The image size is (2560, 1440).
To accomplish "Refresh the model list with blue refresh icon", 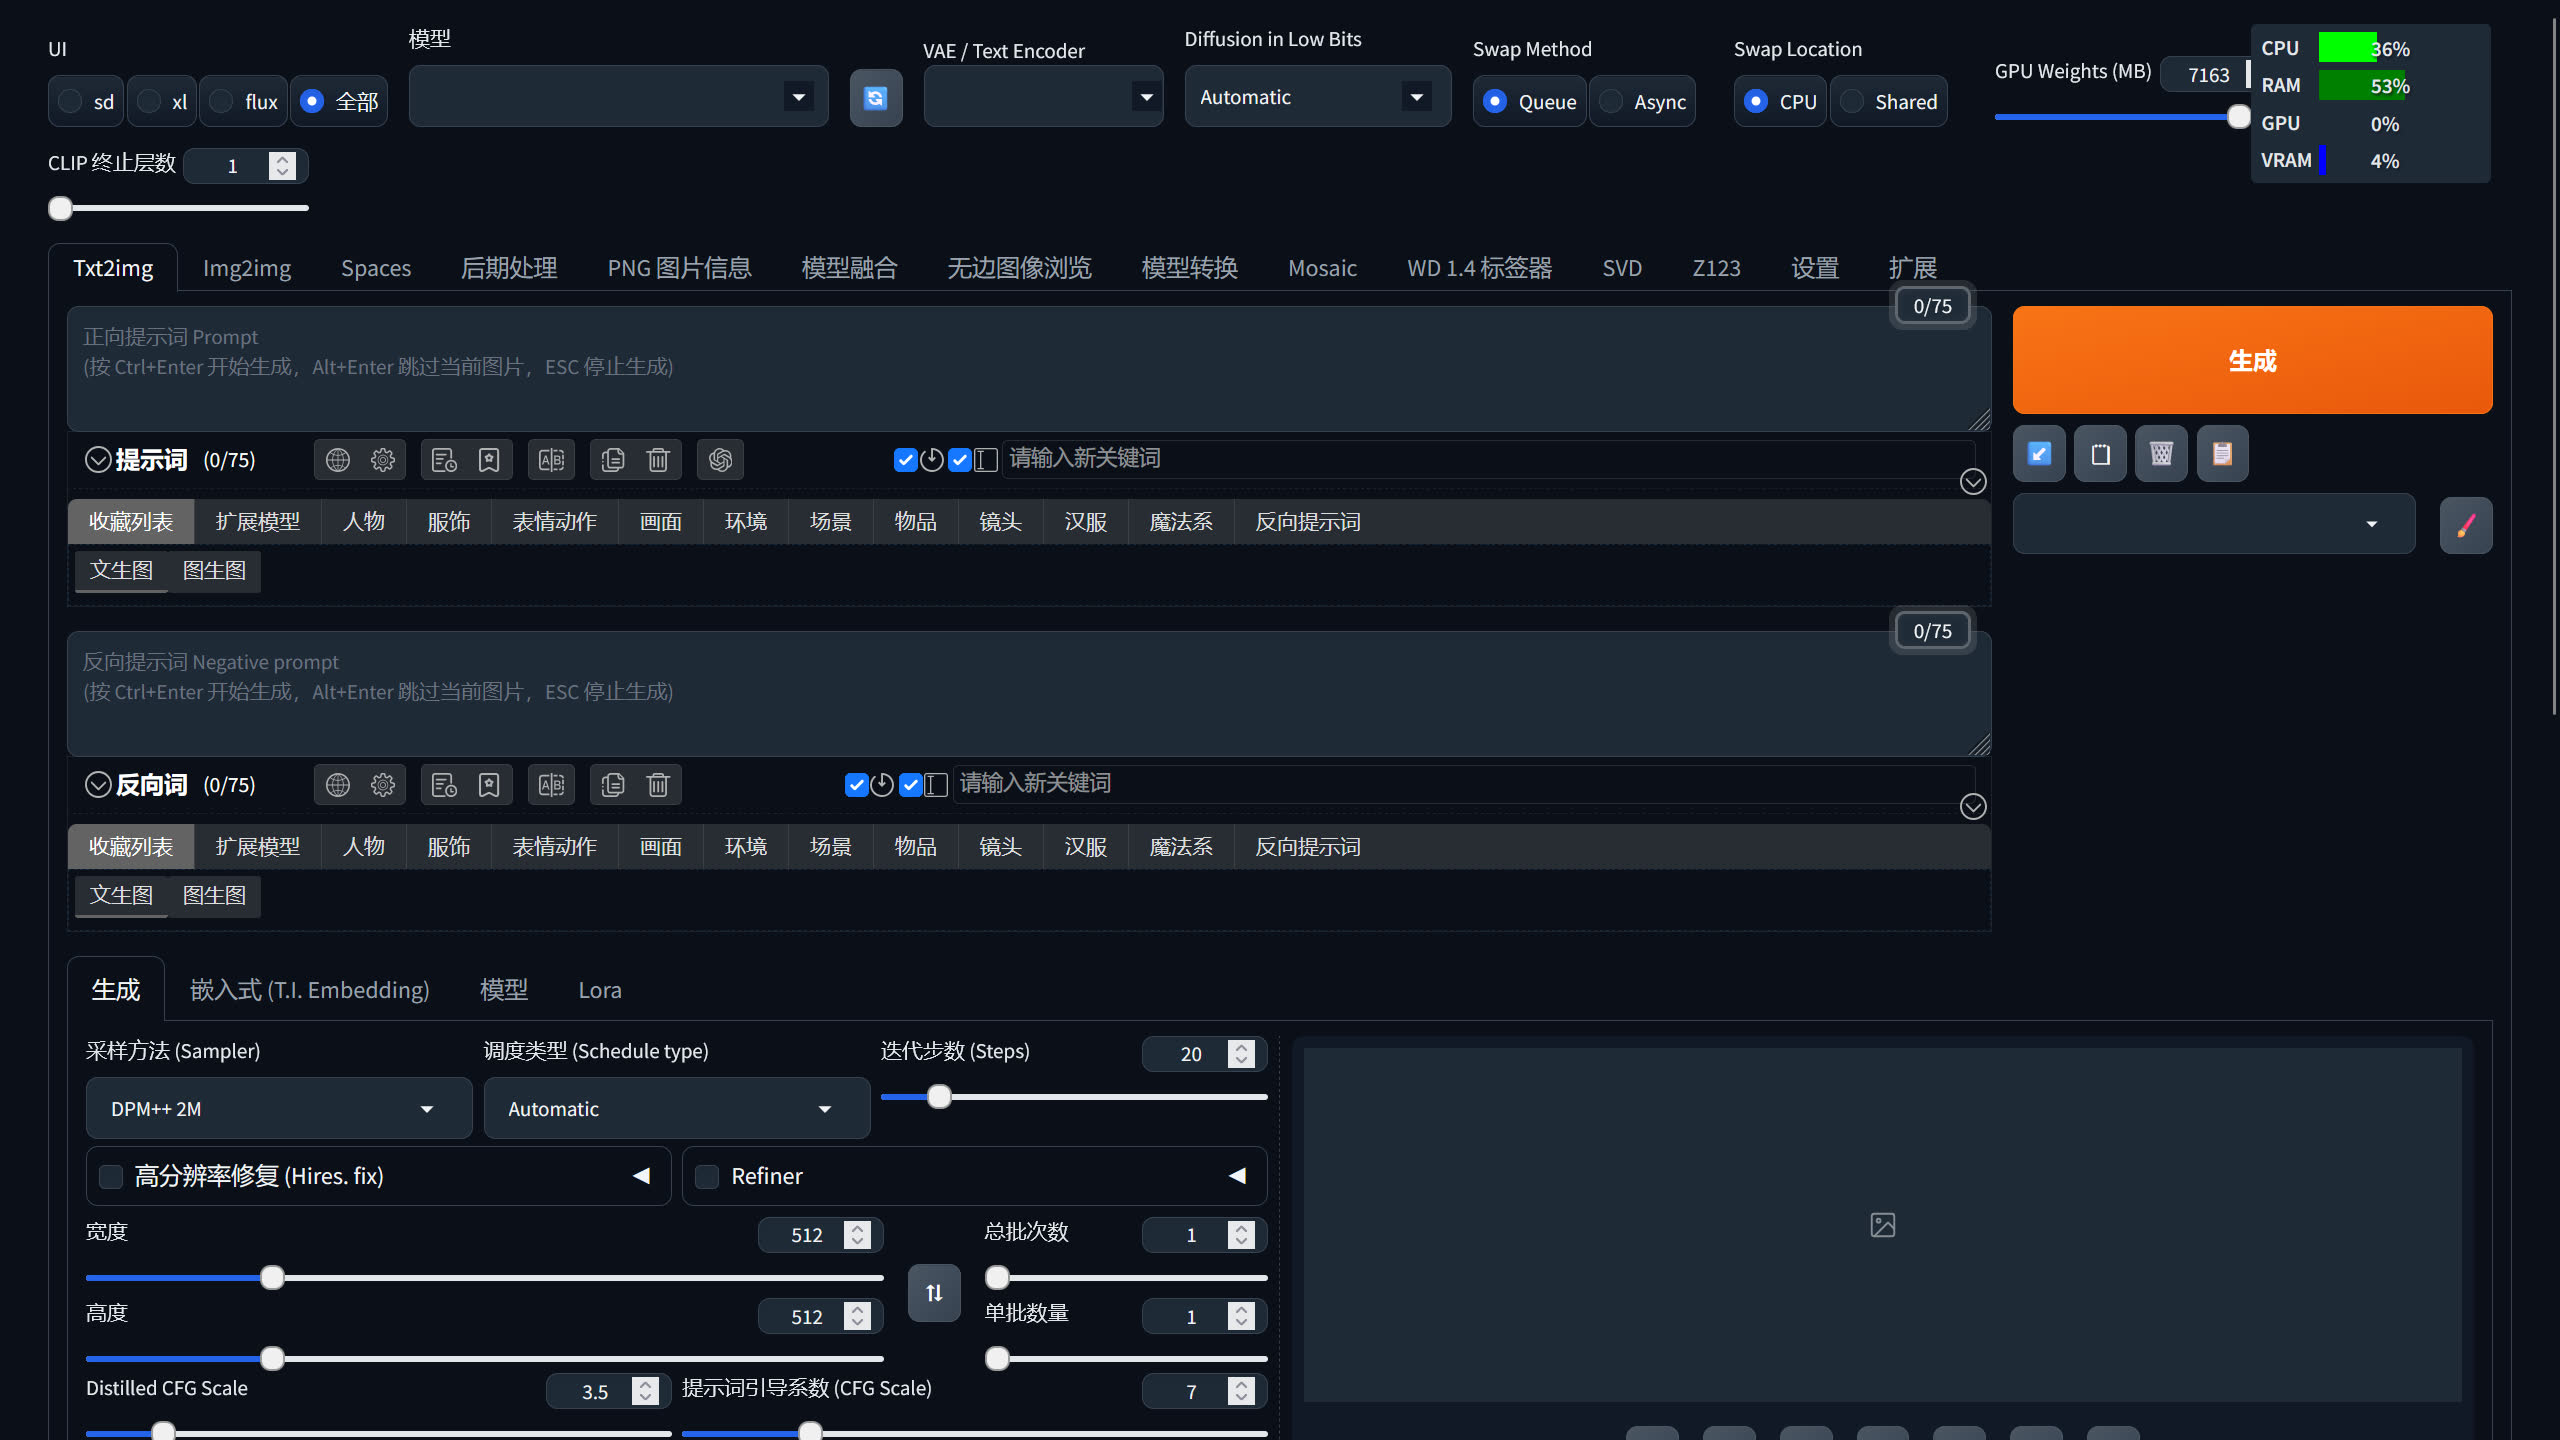I will click(876, 98).
